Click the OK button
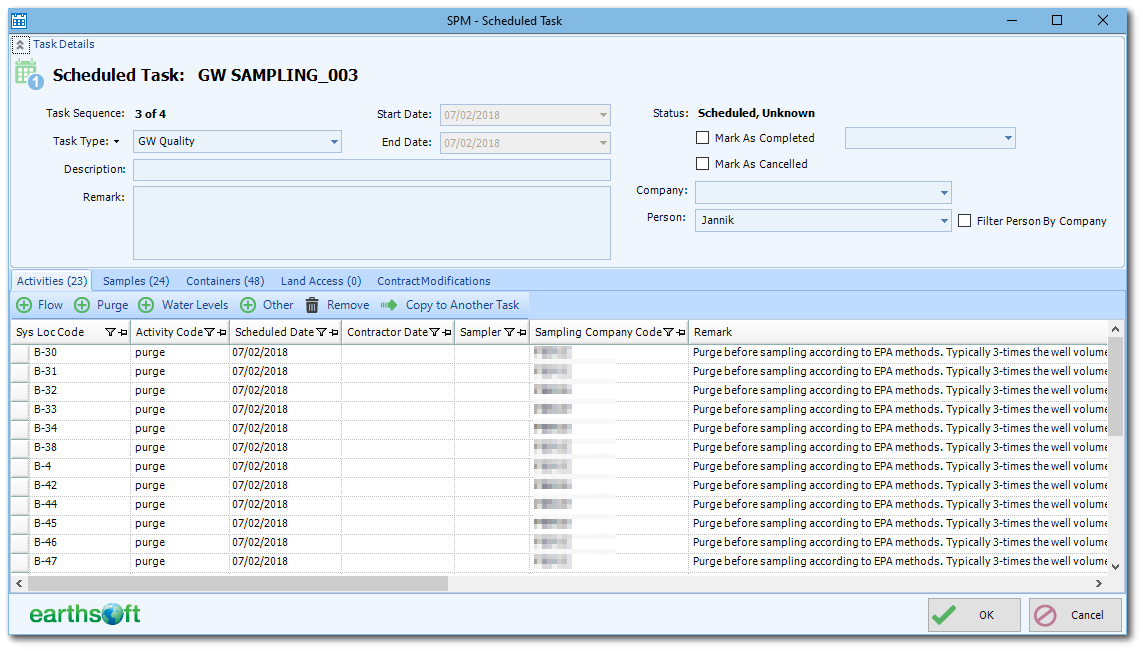The width and height of the screenshot is (1143, 651). coord(973,615)
